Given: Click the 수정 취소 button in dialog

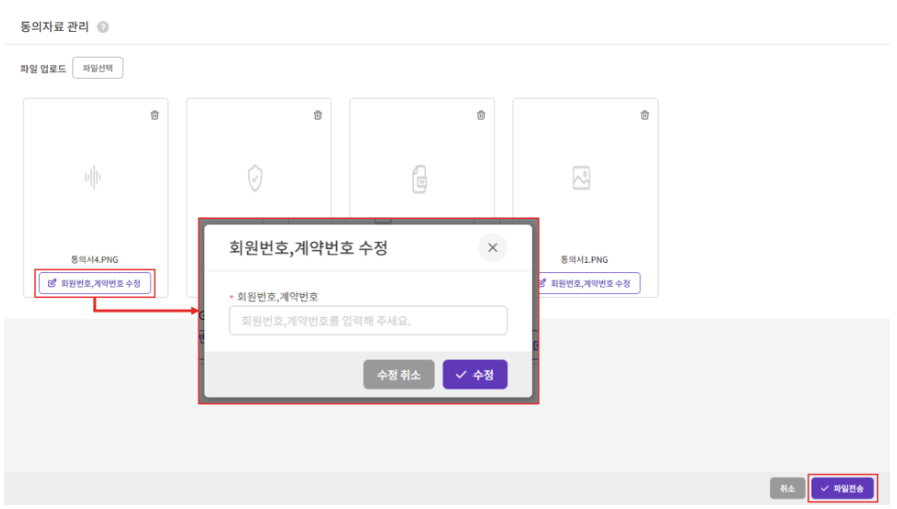Looking at the screenshot, I should click(x=399, y=375).
